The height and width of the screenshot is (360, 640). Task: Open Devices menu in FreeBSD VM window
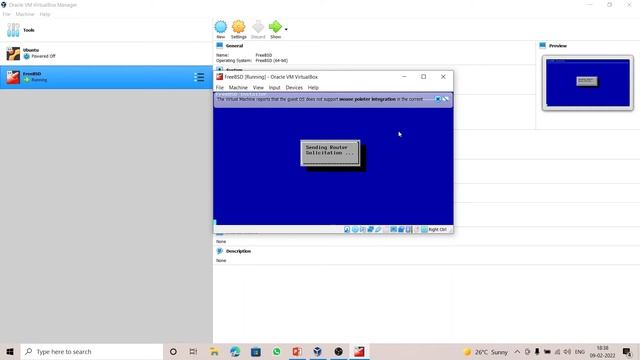tap(294, 87)
